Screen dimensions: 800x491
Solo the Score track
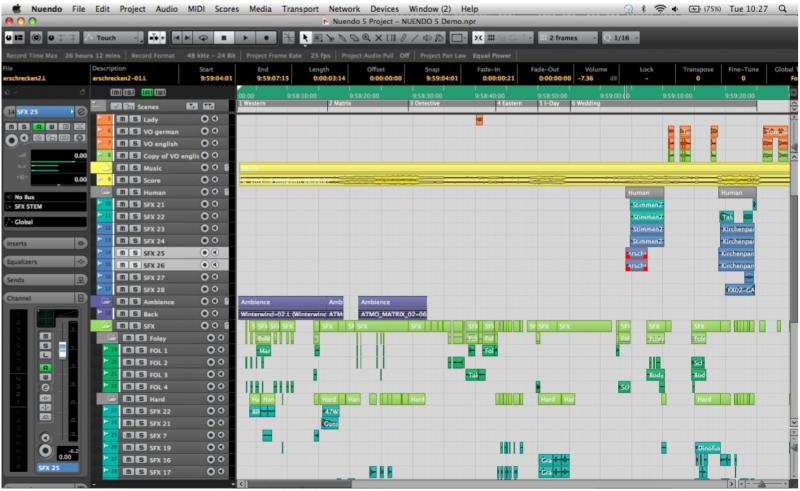coord(135,180)
